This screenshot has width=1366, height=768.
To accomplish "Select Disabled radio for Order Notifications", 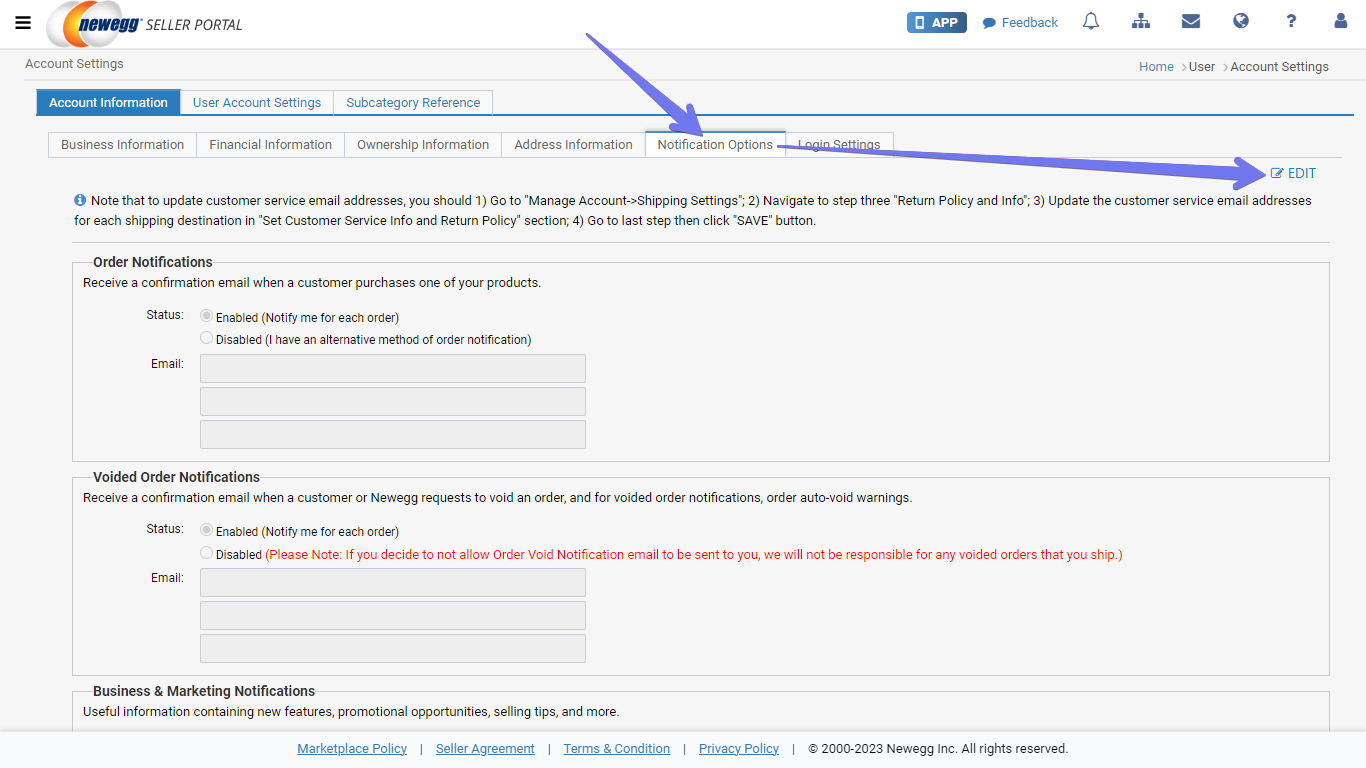I will [x=207, y=338].
